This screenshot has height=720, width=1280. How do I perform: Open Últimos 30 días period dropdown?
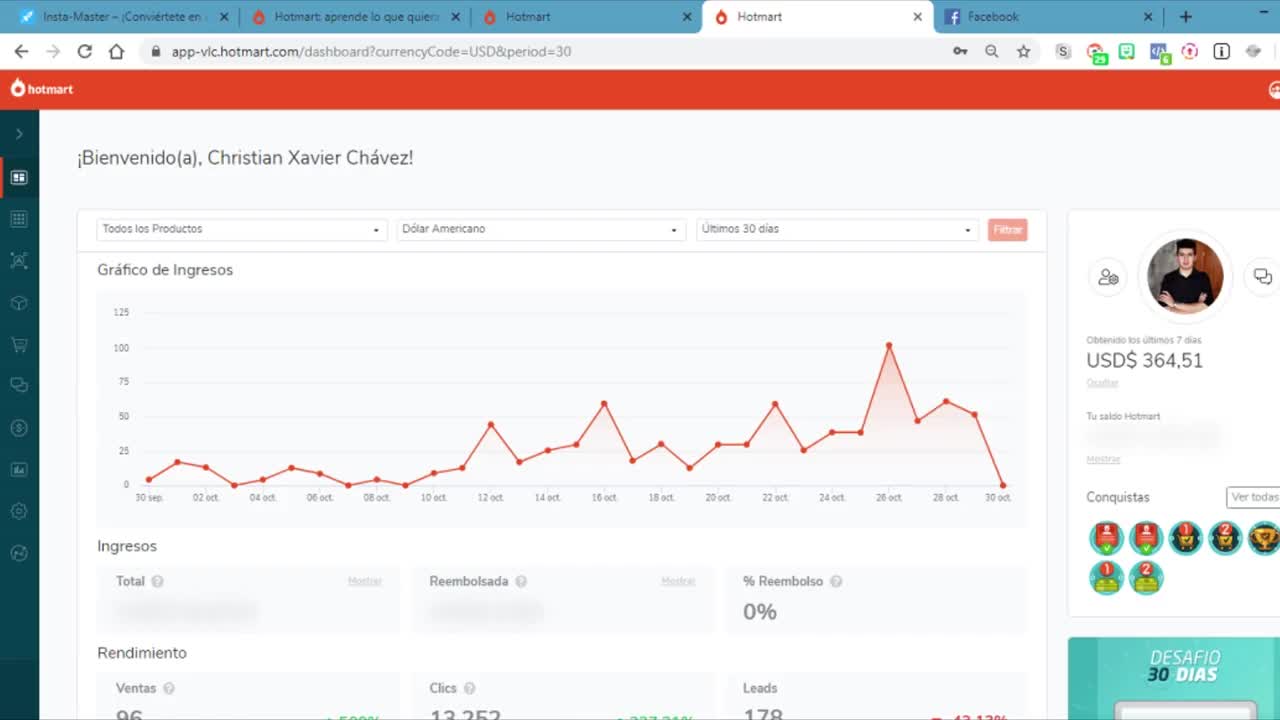(x=837, y=229)
